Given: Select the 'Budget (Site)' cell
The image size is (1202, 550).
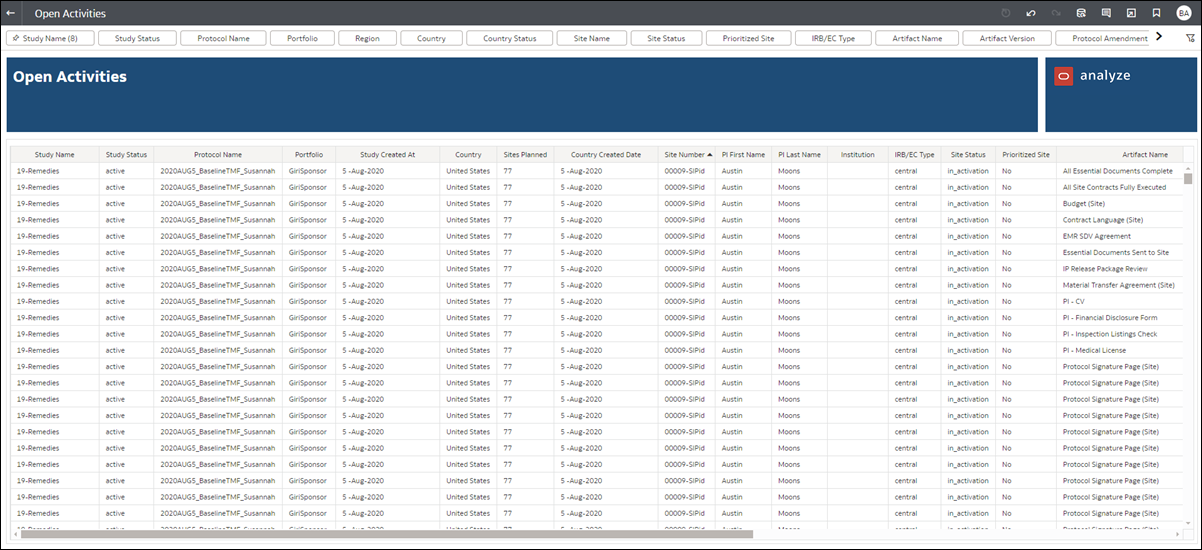Looking at the screenshot, I should click(x=1120, y=203).
